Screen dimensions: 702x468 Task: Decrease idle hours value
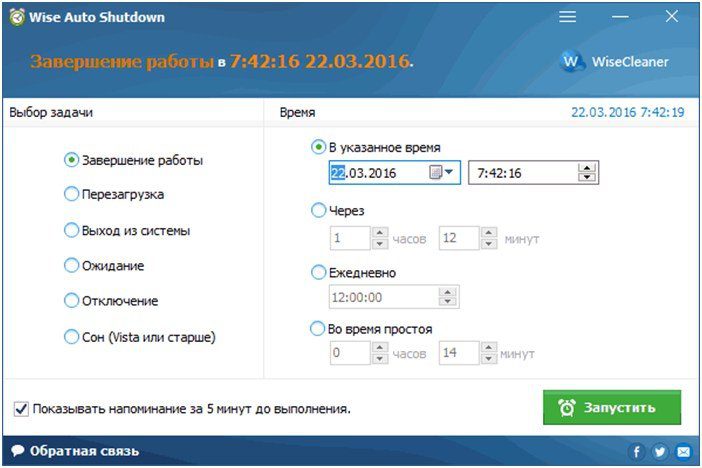click(380, 358)
